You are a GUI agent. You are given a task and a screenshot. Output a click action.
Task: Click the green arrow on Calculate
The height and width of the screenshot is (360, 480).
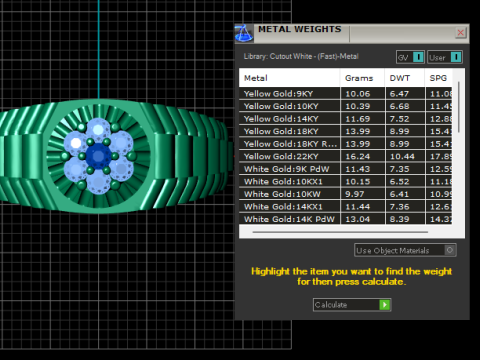coord(385,305)
